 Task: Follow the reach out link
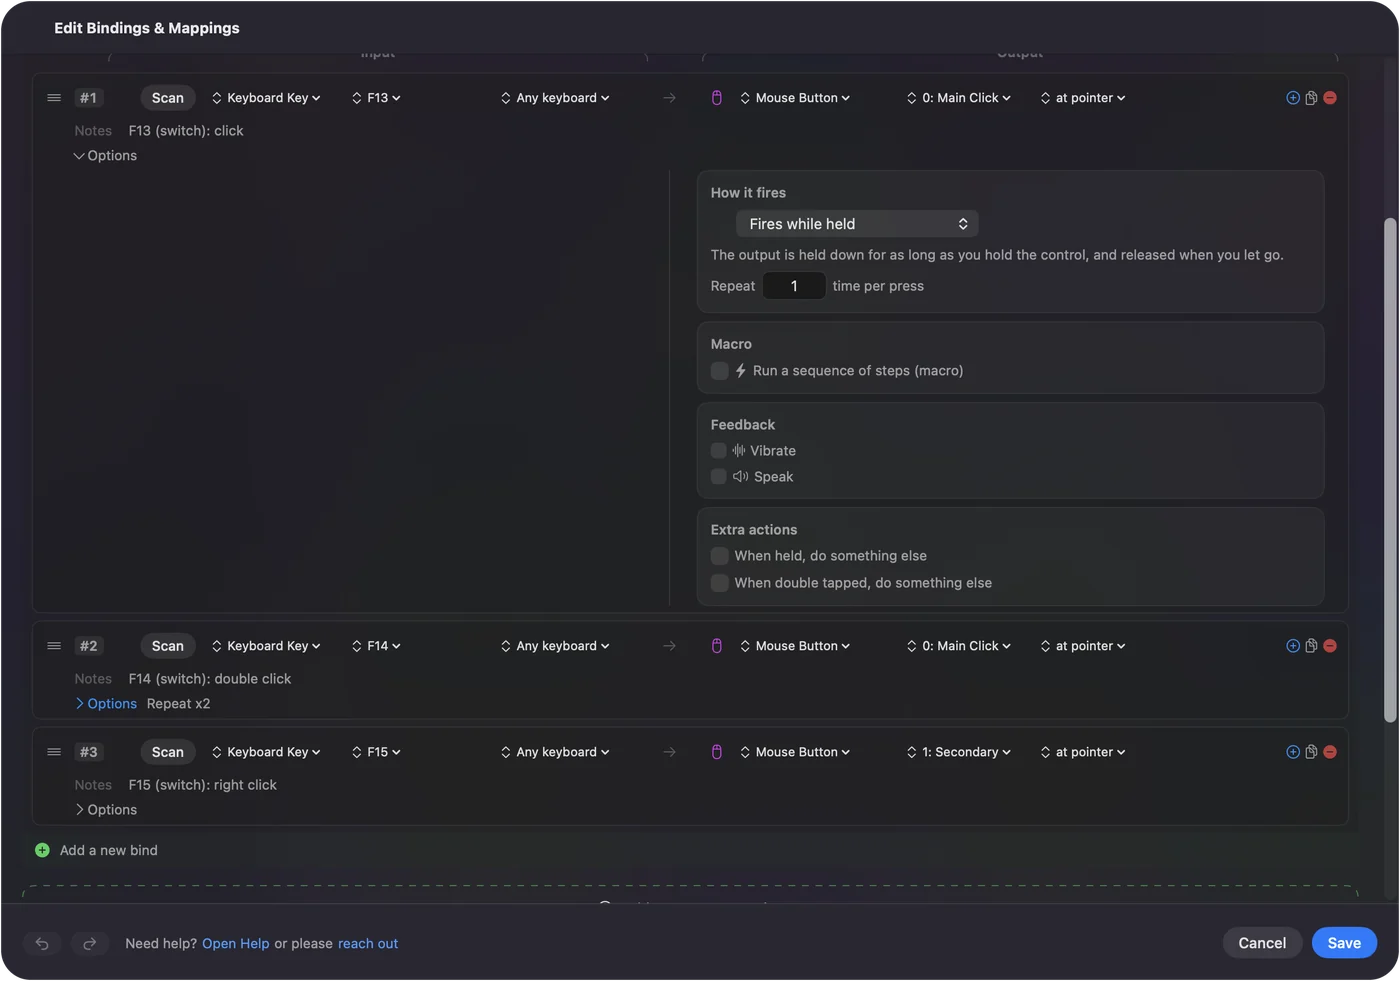point(368,944)
